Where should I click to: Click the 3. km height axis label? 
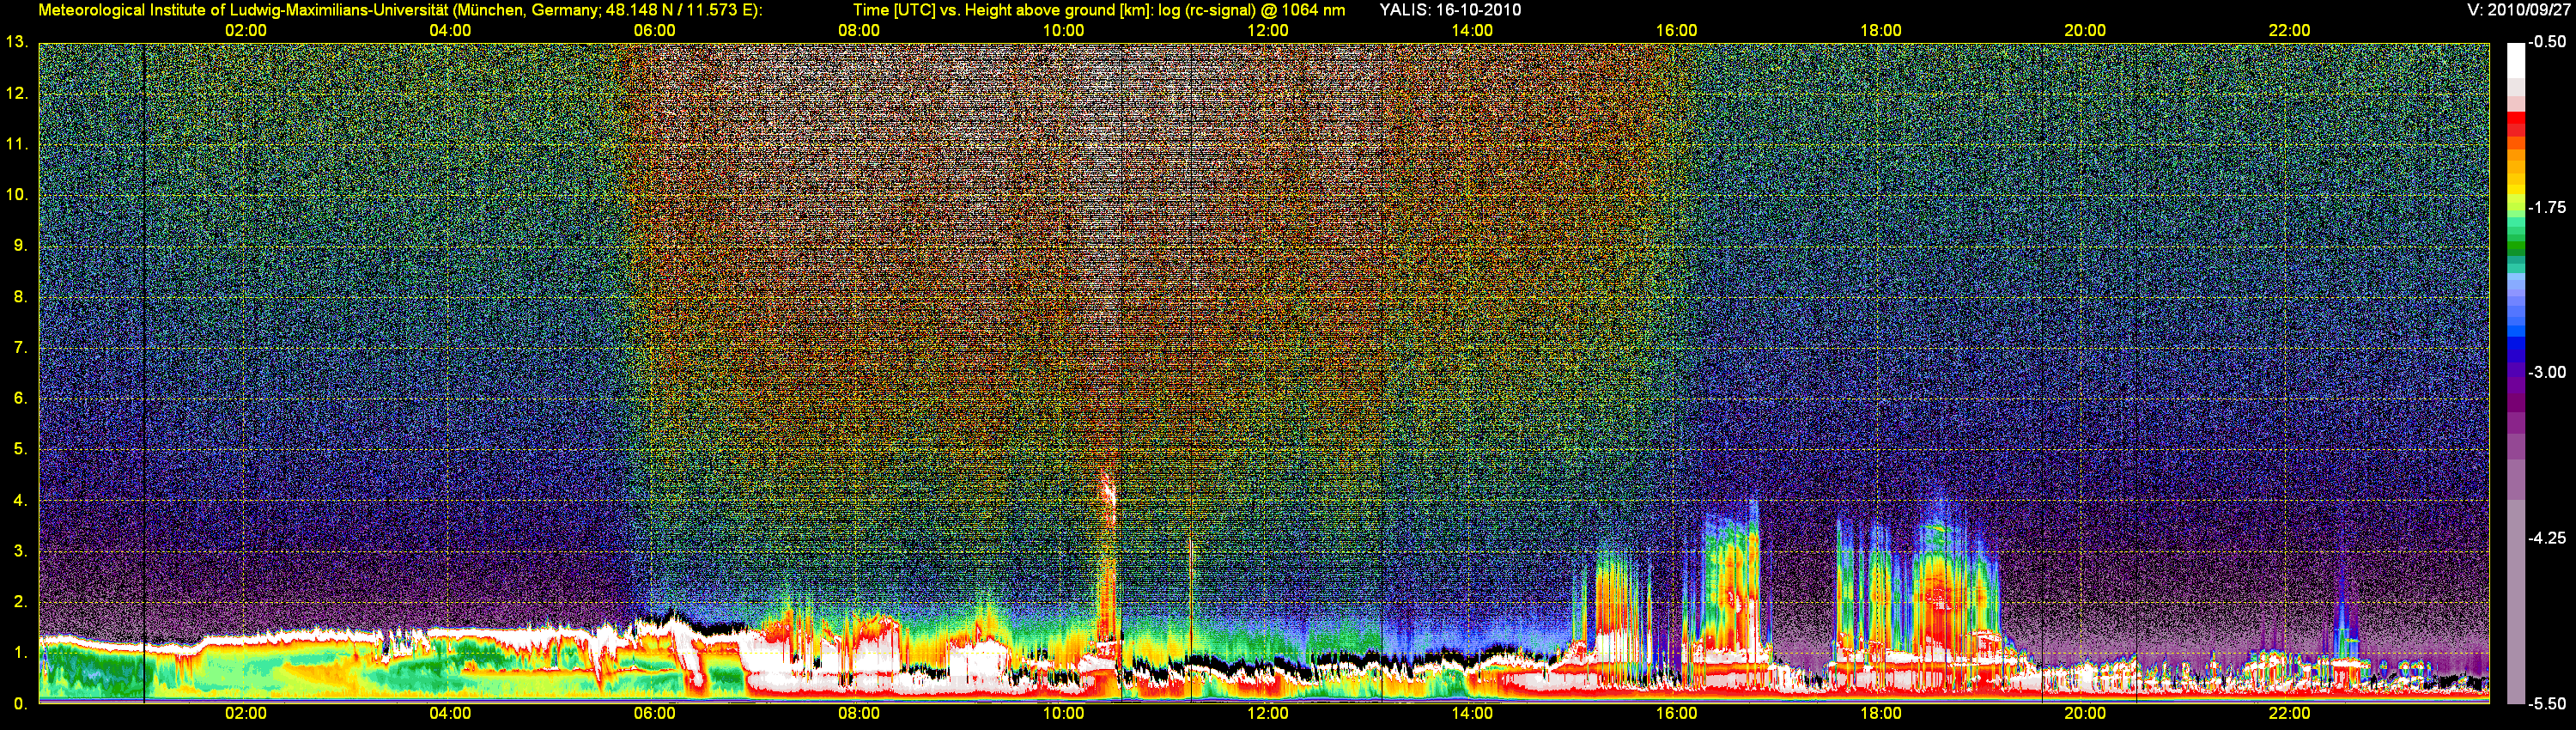coord(21,551)
